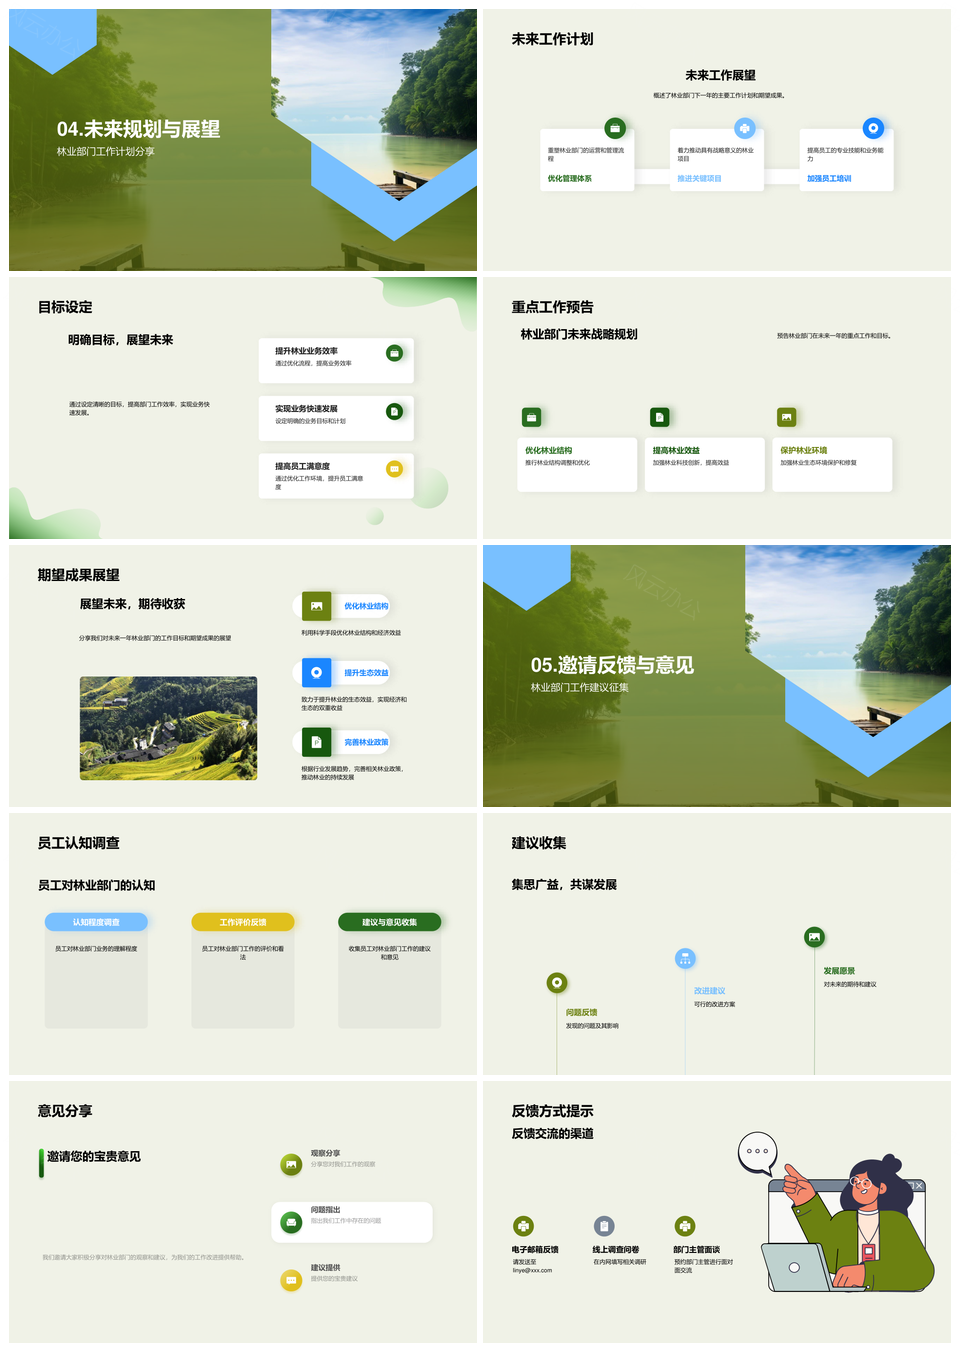Click the gray icon above 线上调查问卷
Image resolution: width=960 pixels, height=1352 pixels.
[604, 1226]
